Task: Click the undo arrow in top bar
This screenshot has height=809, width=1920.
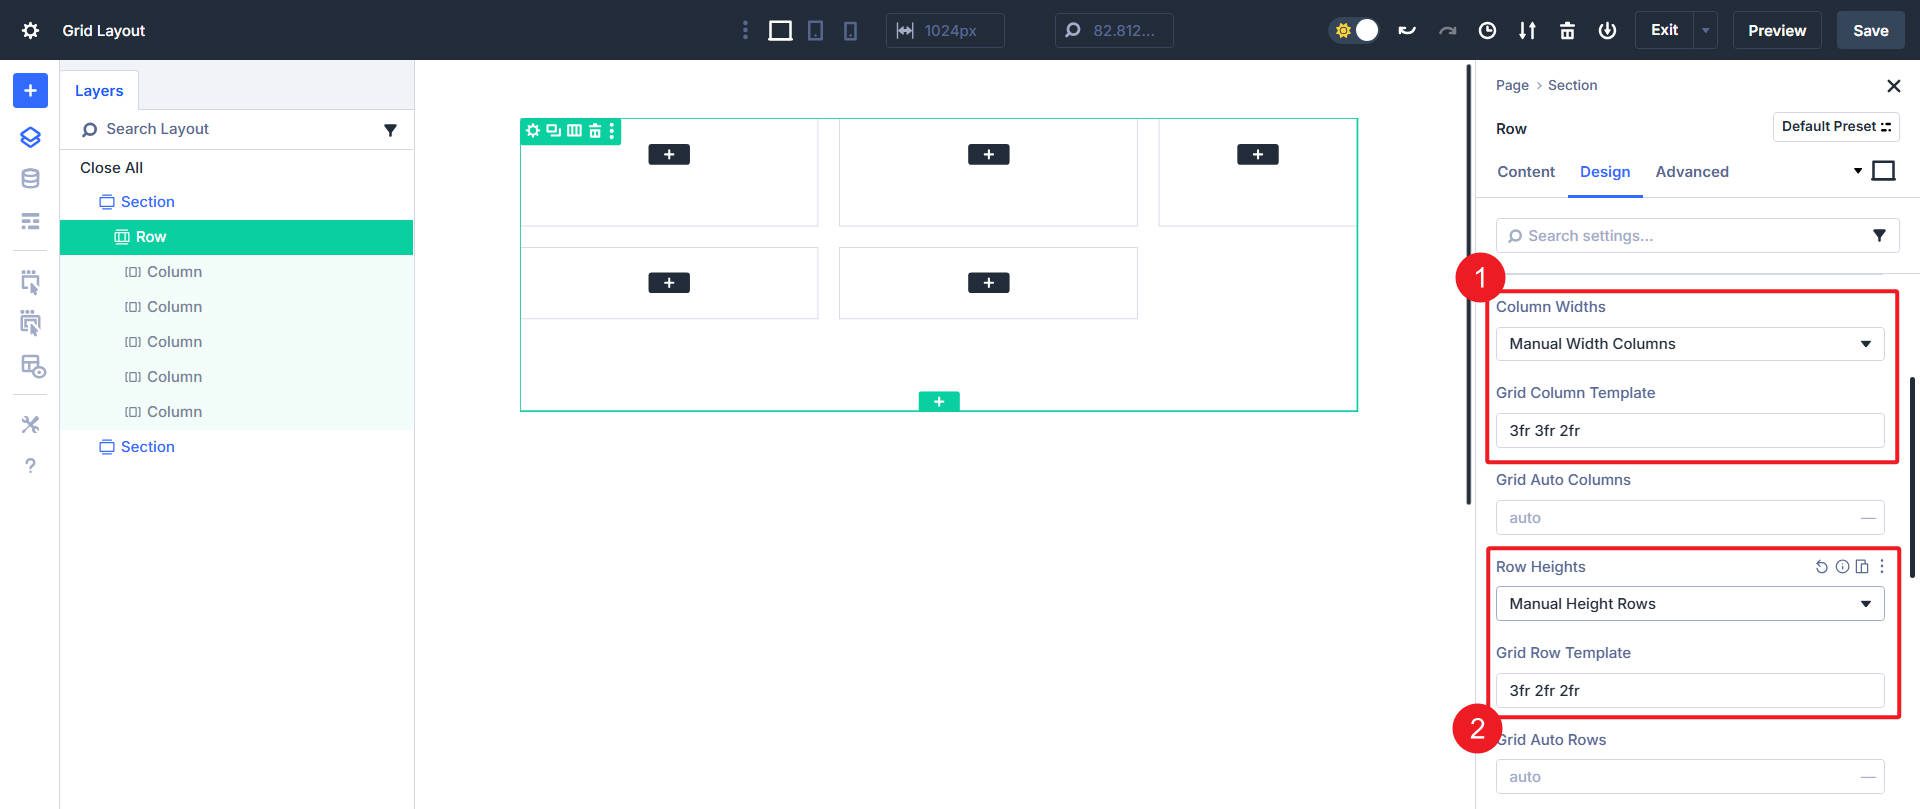Action: coord(1407,30)
